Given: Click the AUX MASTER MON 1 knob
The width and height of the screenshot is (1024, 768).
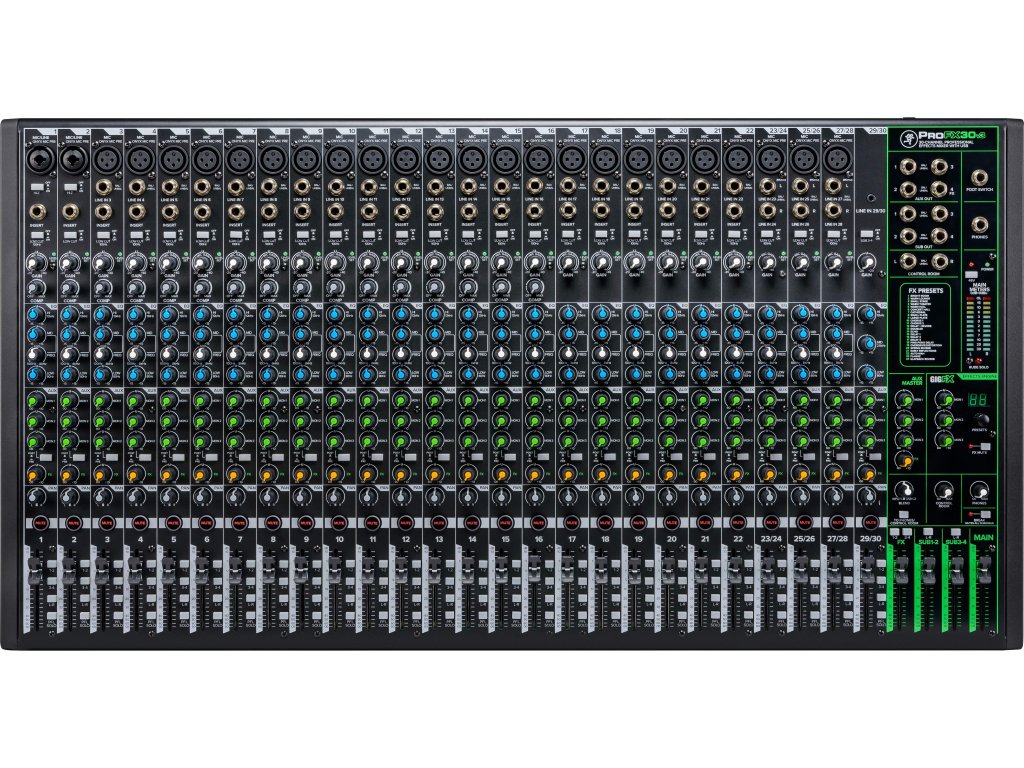Looking at the screenshot, I should (904, 399).
